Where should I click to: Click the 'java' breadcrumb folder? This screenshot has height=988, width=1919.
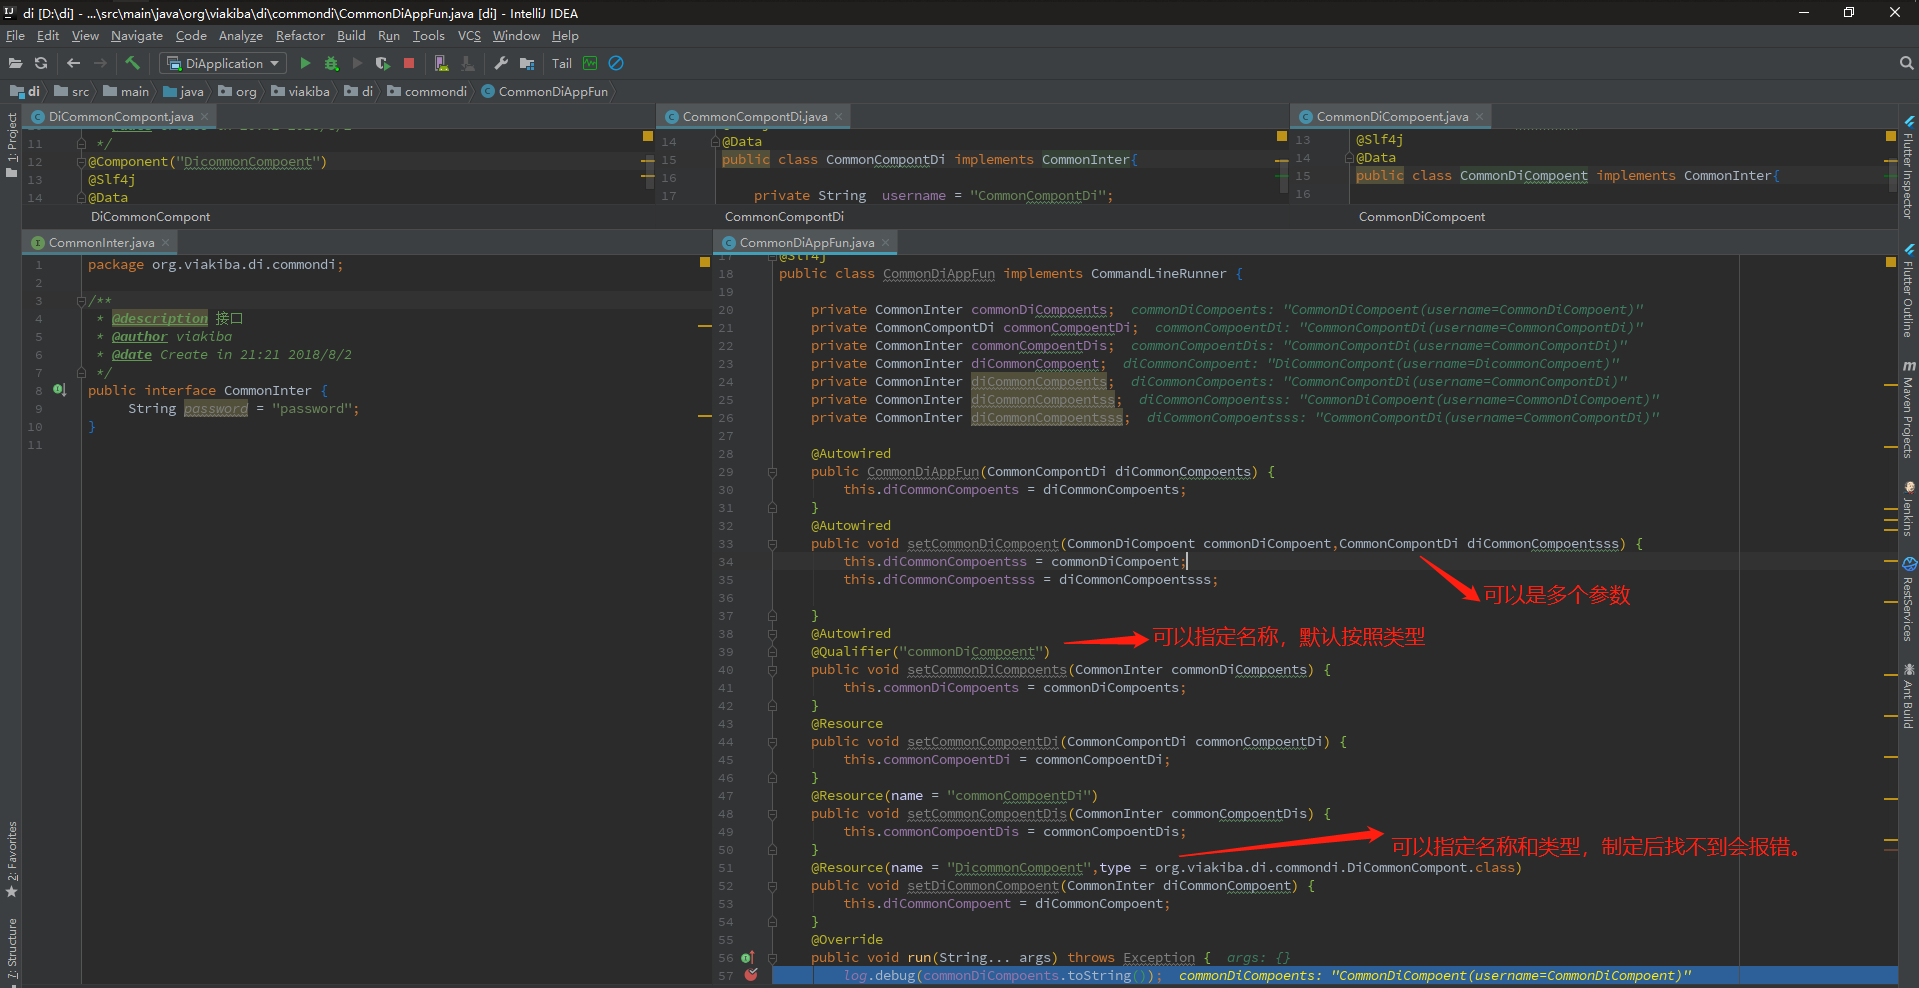(x=184, y=91)
